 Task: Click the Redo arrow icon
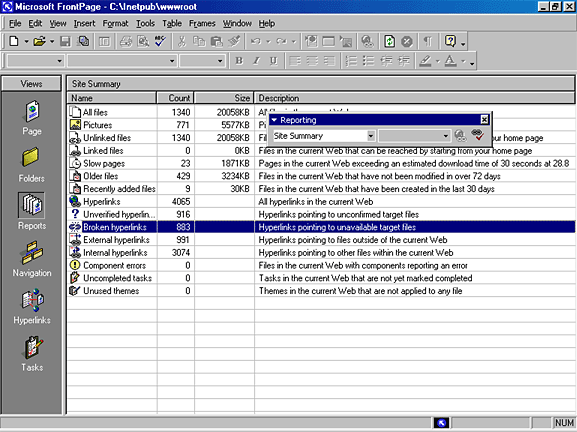(282, 41)
